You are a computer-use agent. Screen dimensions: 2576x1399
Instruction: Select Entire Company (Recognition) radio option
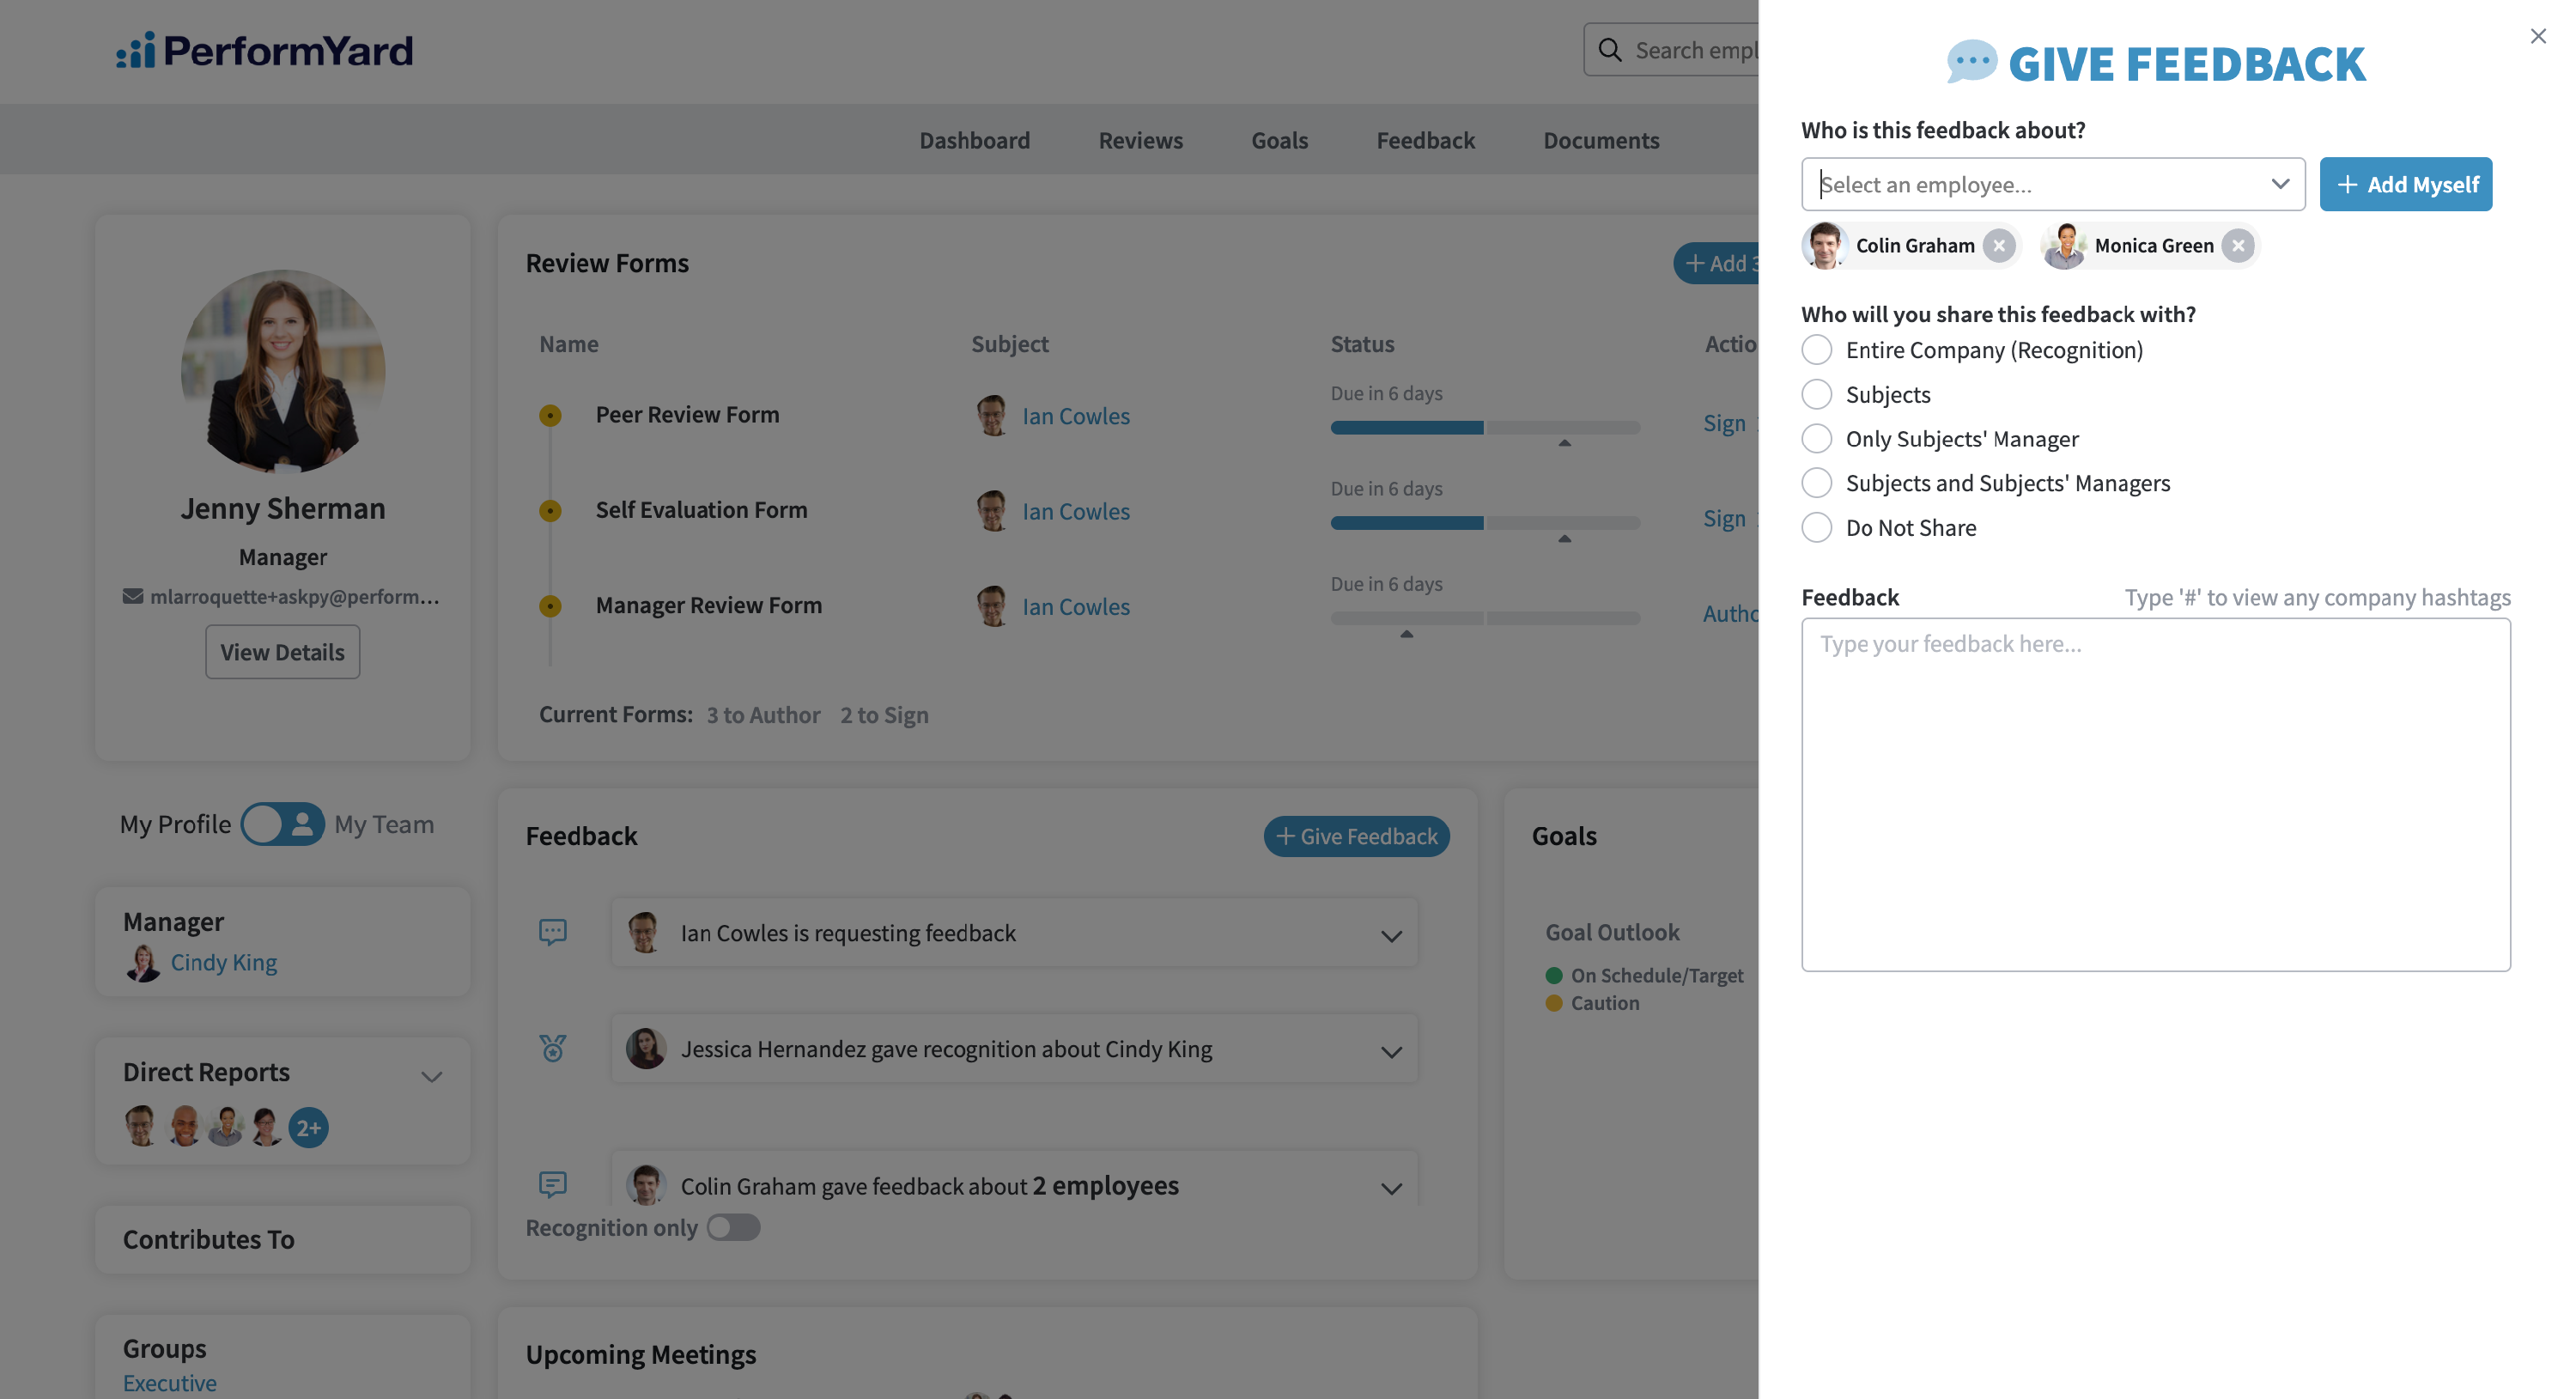pos(1816,350)
